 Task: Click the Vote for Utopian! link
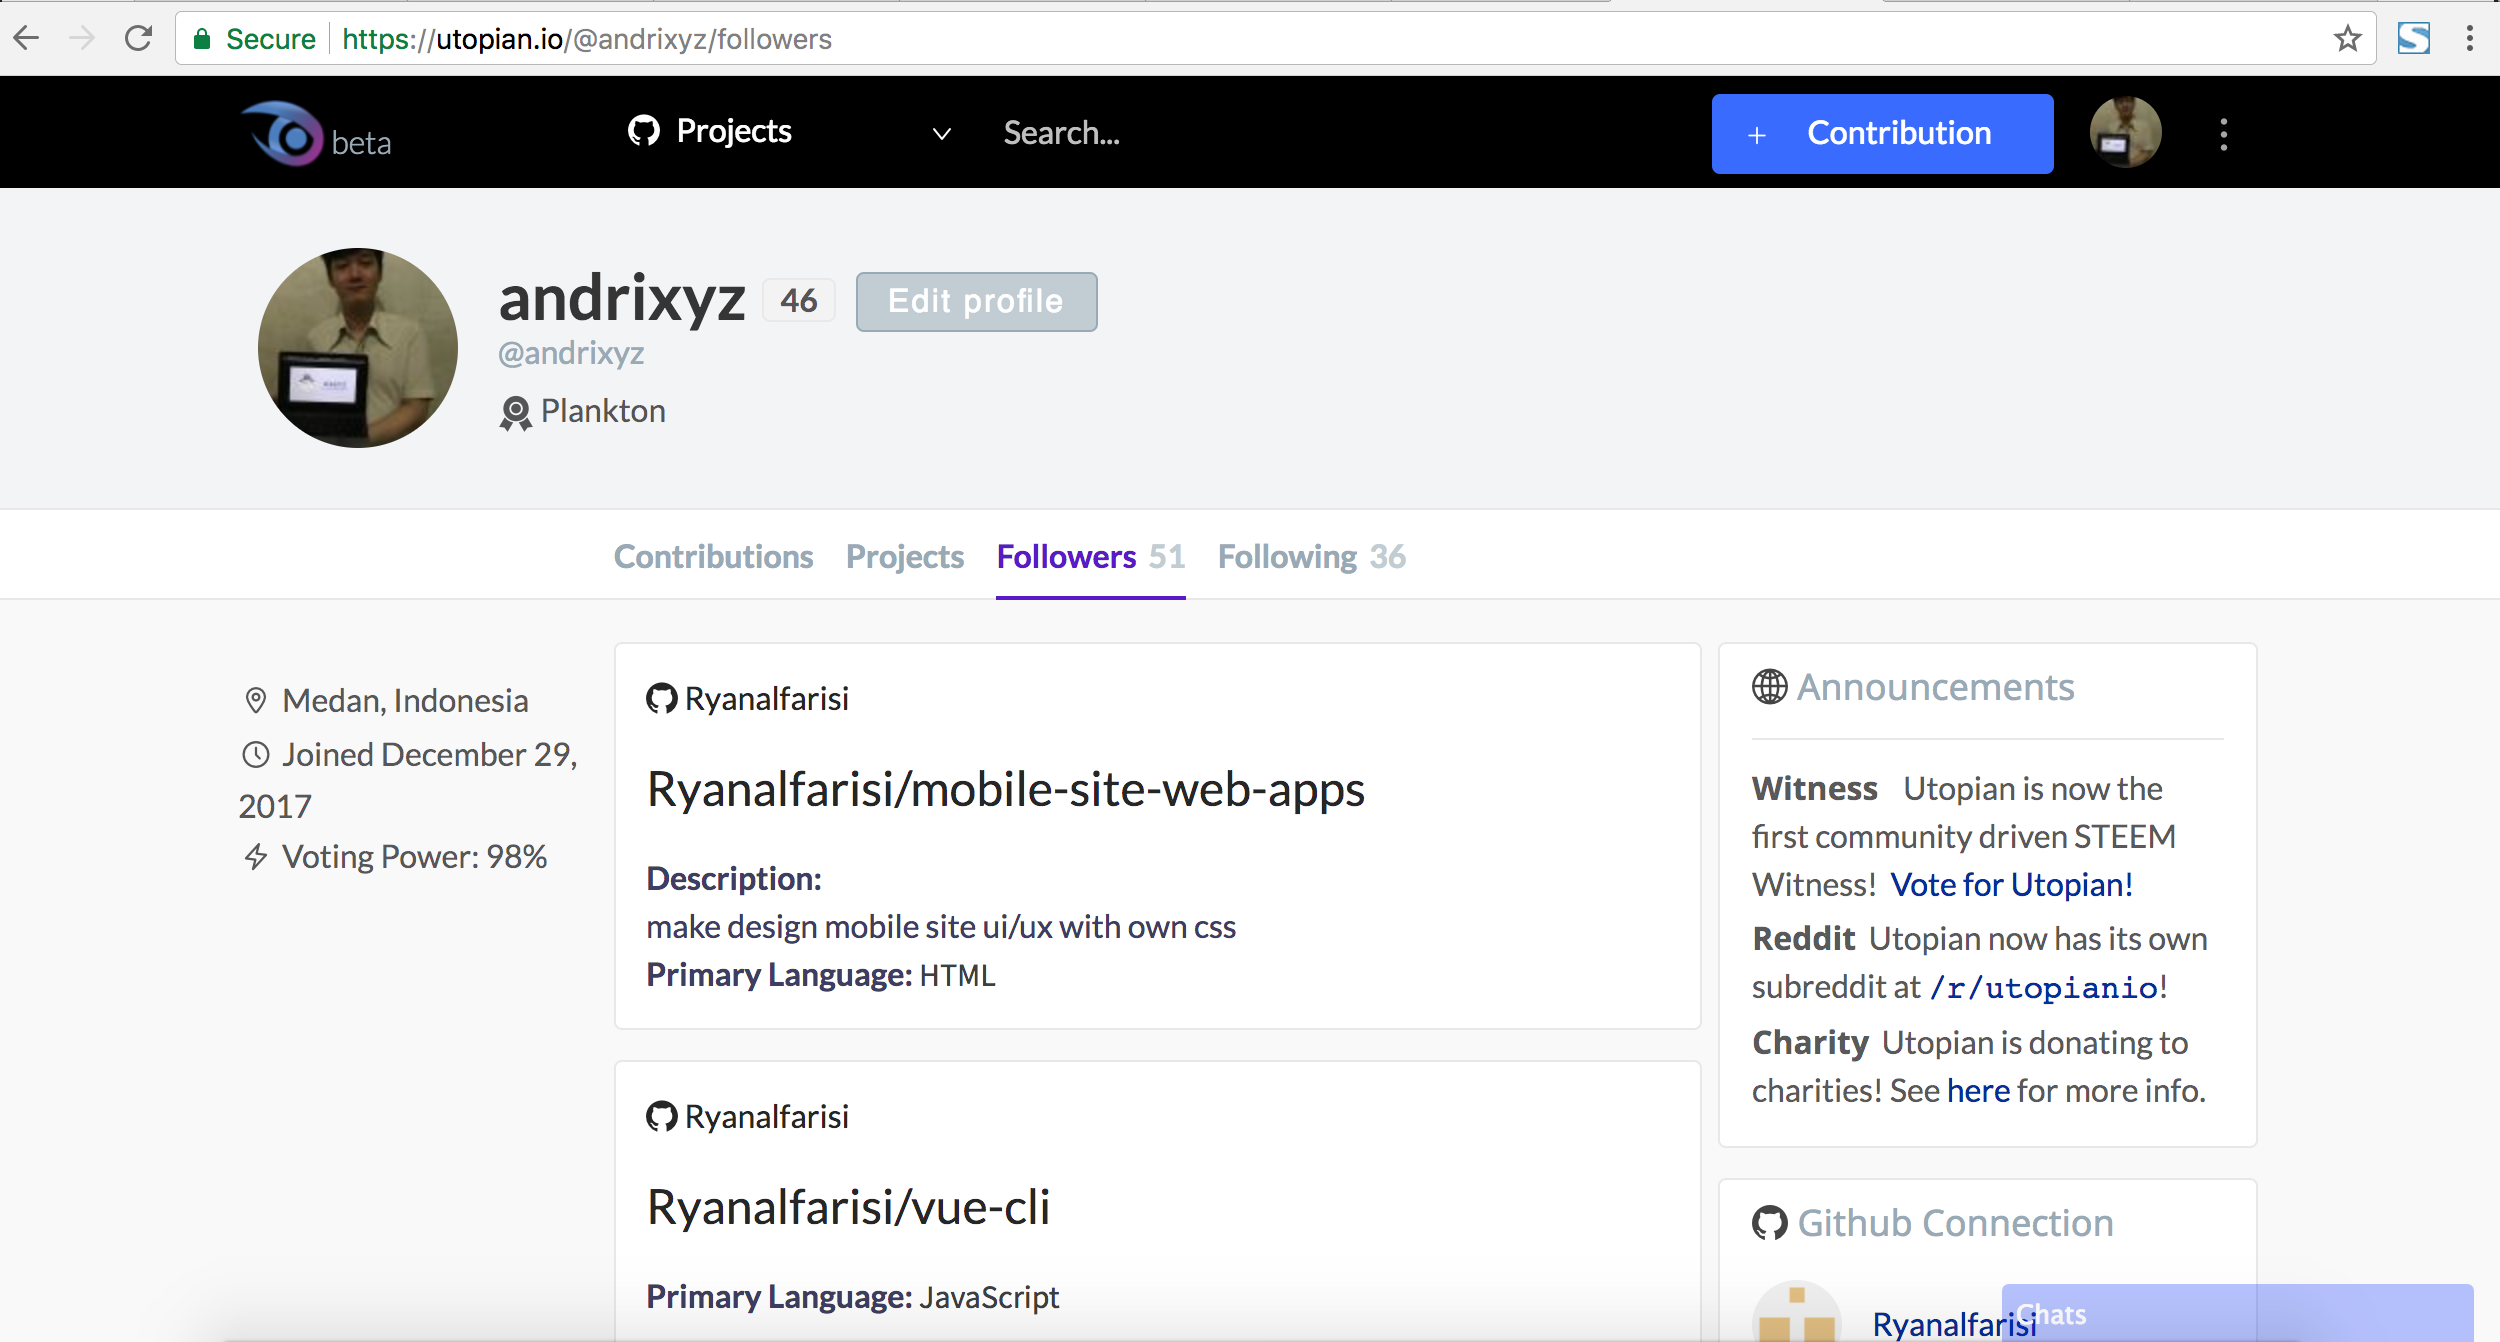click(x=2011, y=885)
